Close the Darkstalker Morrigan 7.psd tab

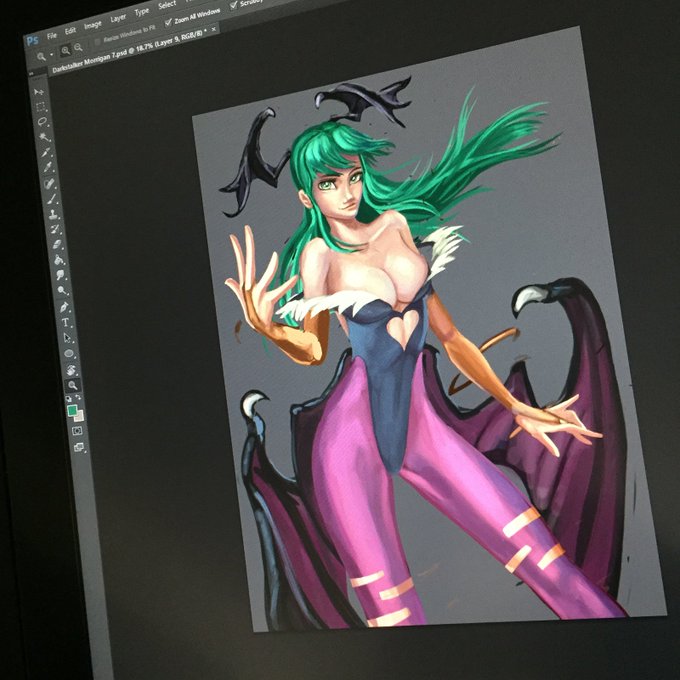click(x=213, y=29)
